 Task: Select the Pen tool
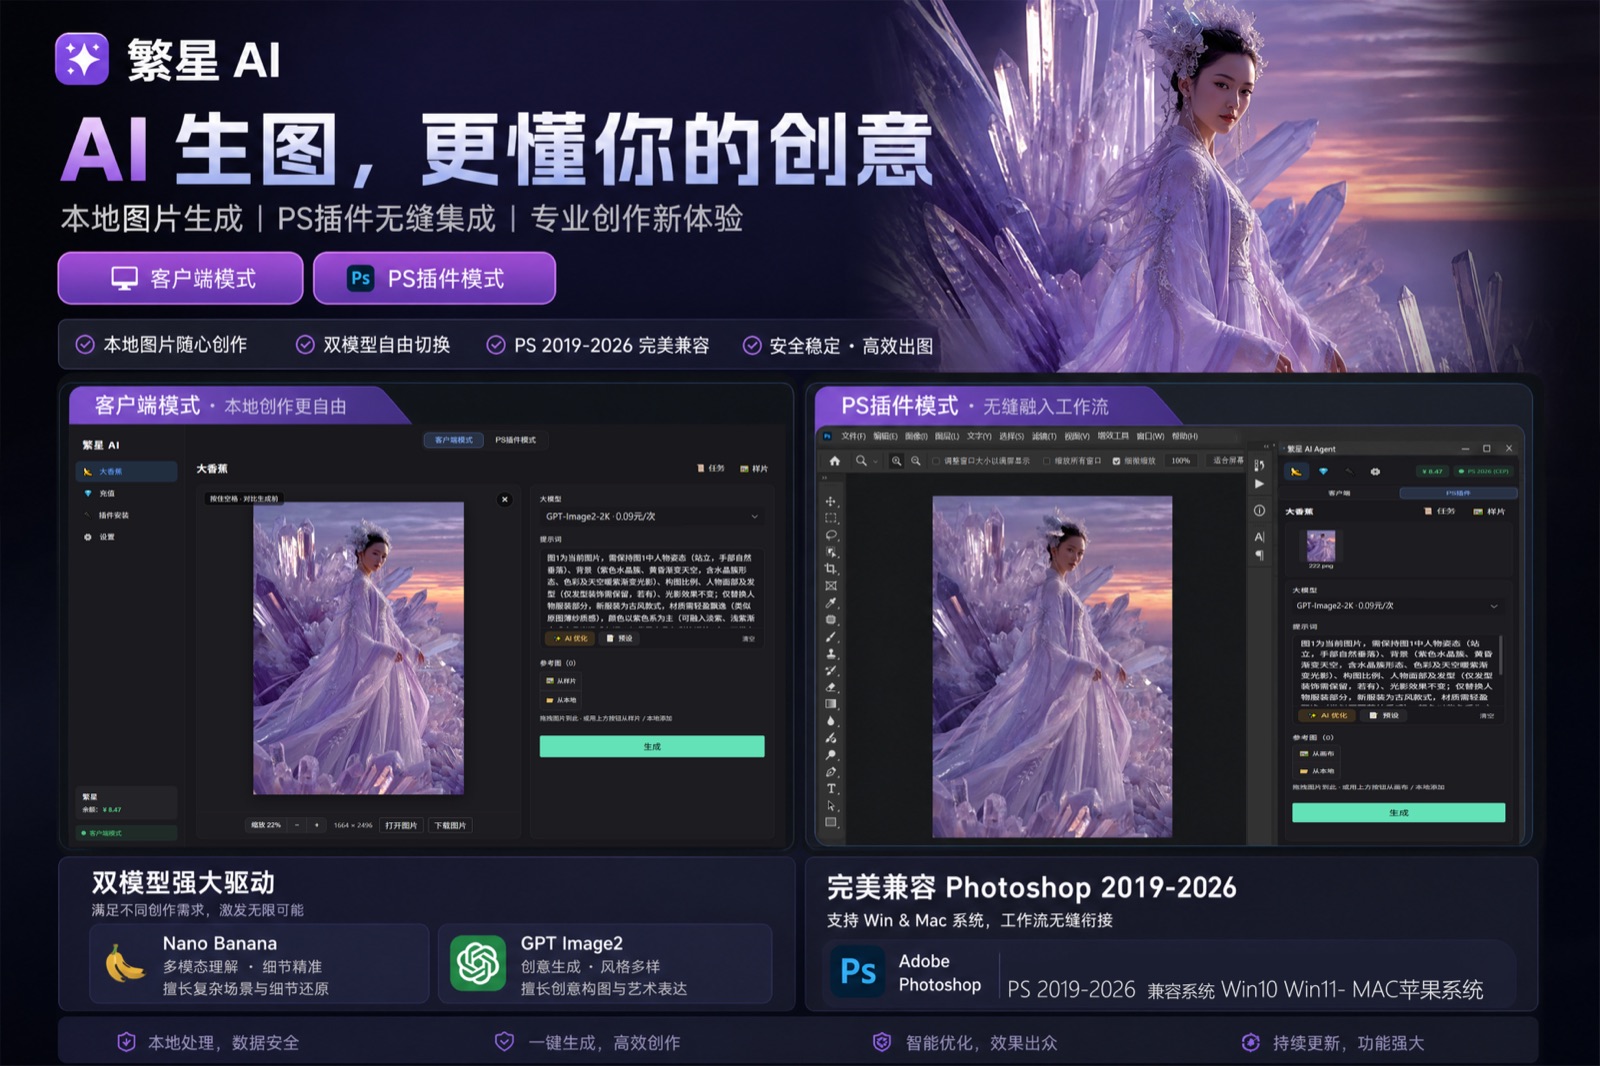coord(830,772)
